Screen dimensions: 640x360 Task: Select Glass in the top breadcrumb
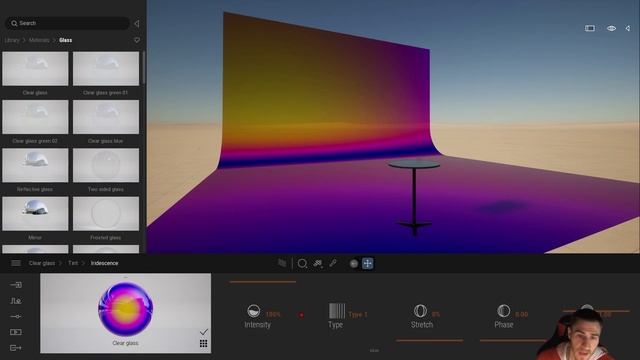pyautogui.click(x=65, y=40)
